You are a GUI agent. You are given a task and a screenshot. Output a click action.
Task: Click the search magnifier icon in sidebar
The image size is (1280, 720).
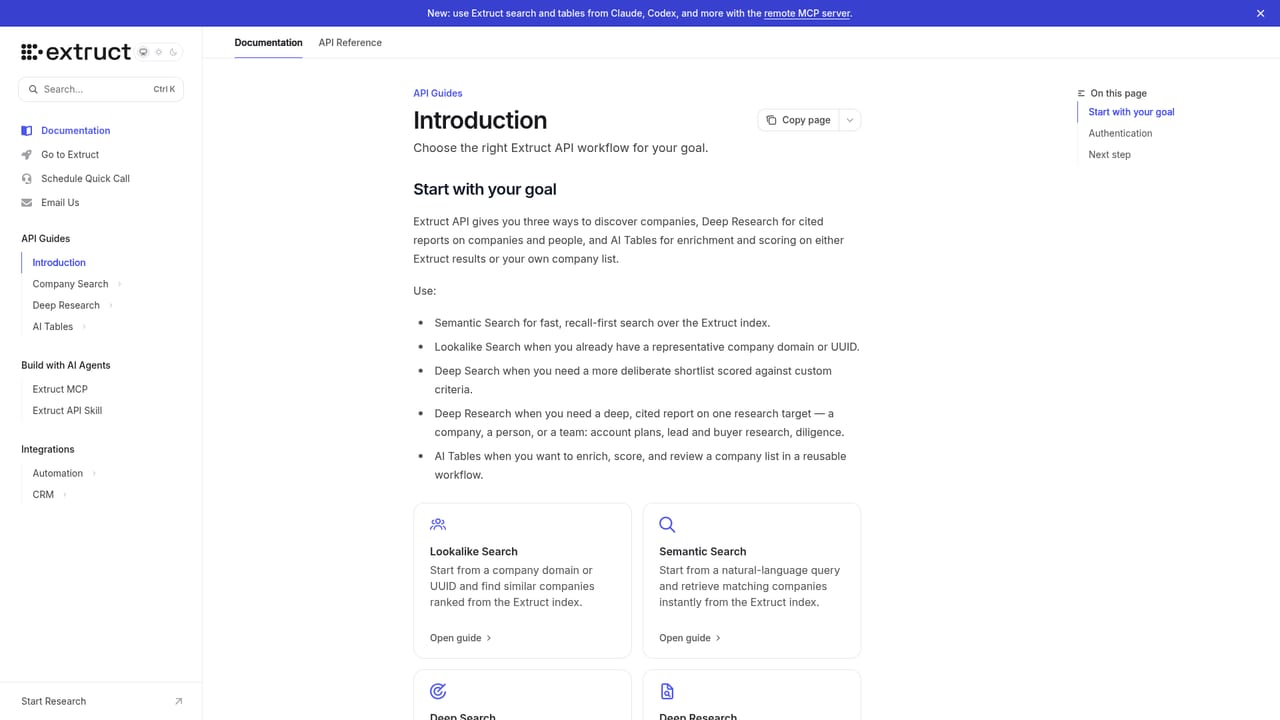pos(33,89)
